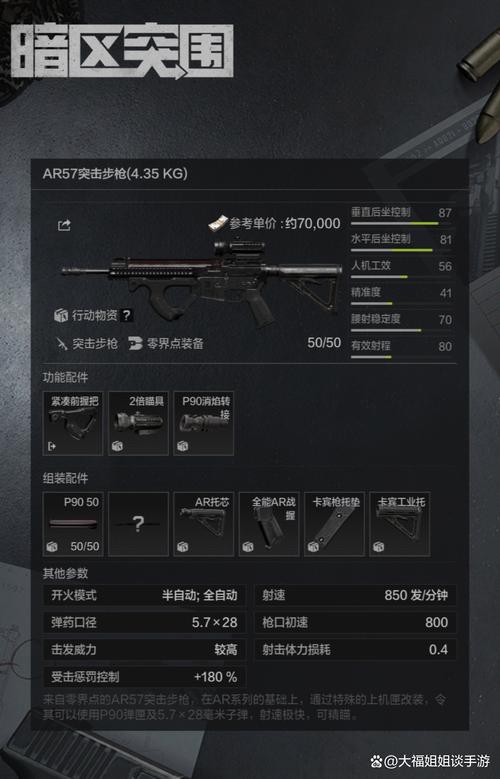Image resolution: width=500 pixels, height=779 pixels.
Task: Click the share icon above the rifle
Action: coord(64,226)
